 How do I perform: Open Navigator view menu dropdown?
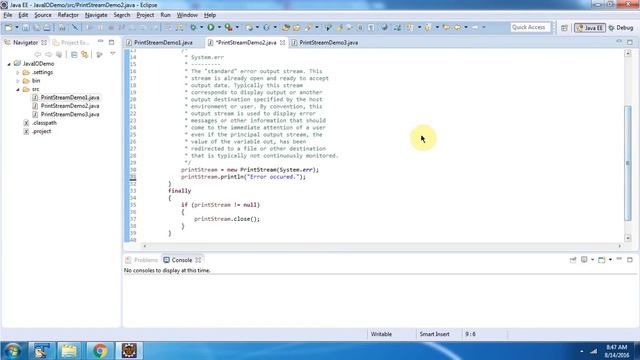pyautogui.click(x=113, y=54)
